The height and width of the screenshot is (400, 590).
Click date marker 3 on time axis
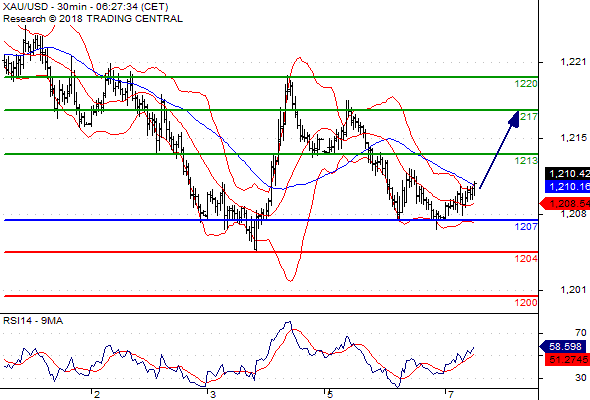point(213,394)
